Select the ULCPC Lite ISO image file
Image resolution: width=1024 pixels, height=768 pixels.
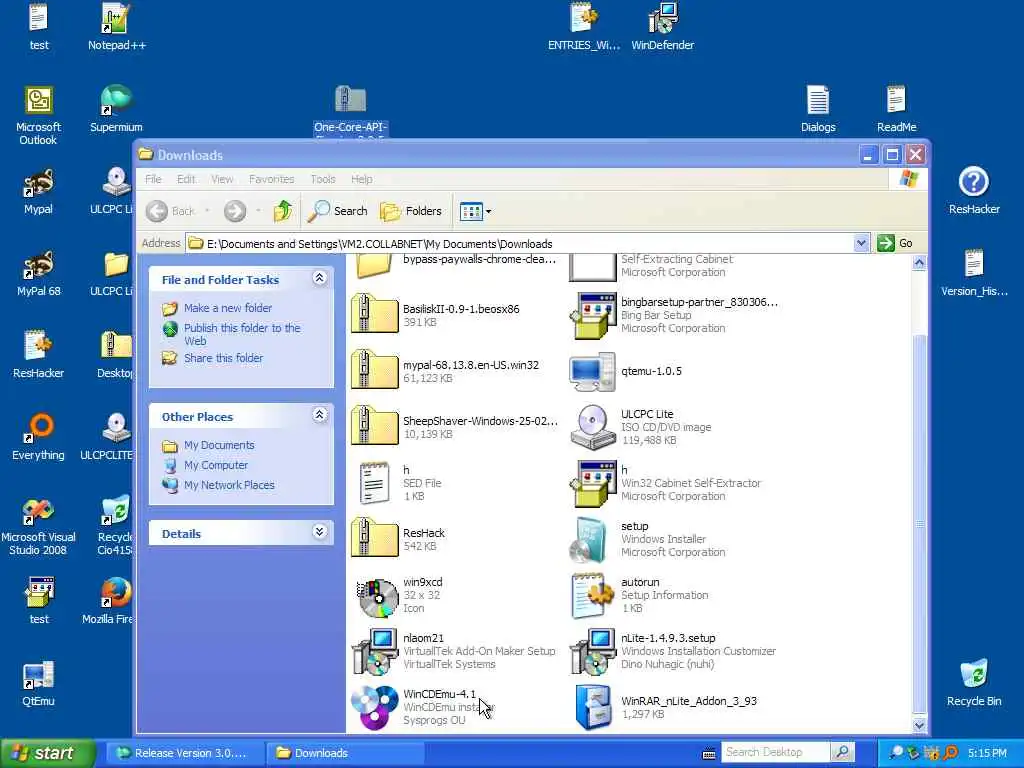pos(641,426)
